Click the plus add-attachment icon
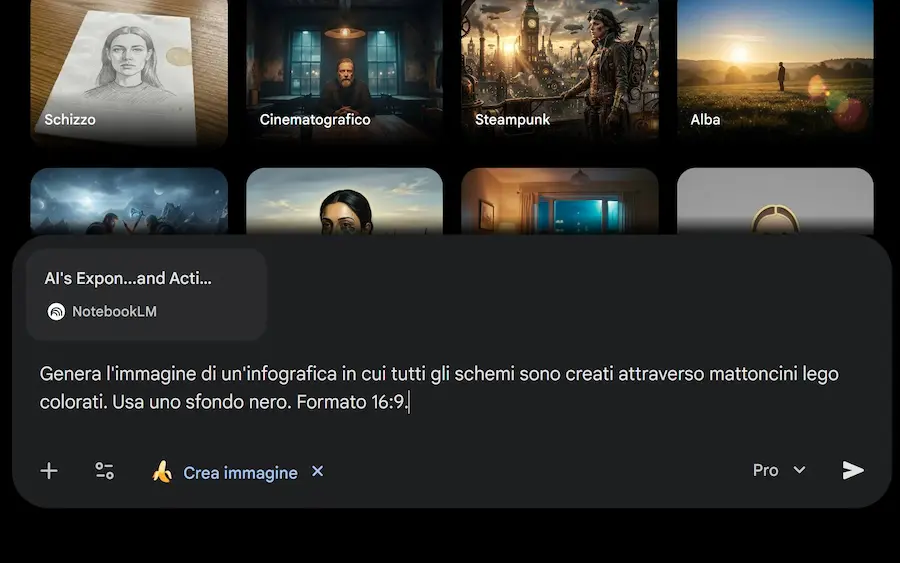The image size is (900, 563). tap(49, 471)
